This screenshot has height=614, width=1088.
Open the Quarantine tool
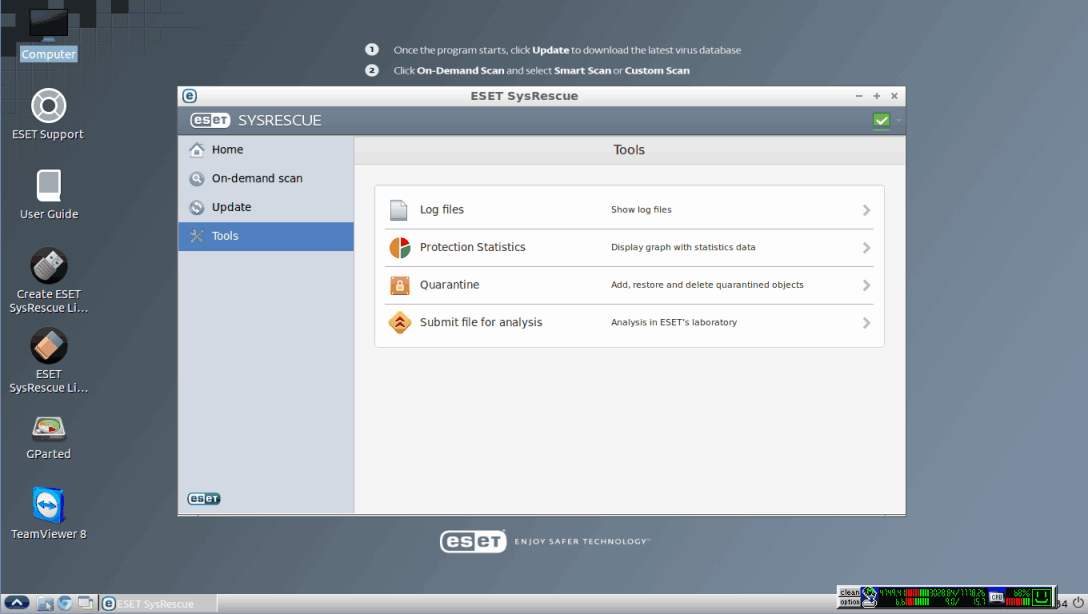[629, 285]
